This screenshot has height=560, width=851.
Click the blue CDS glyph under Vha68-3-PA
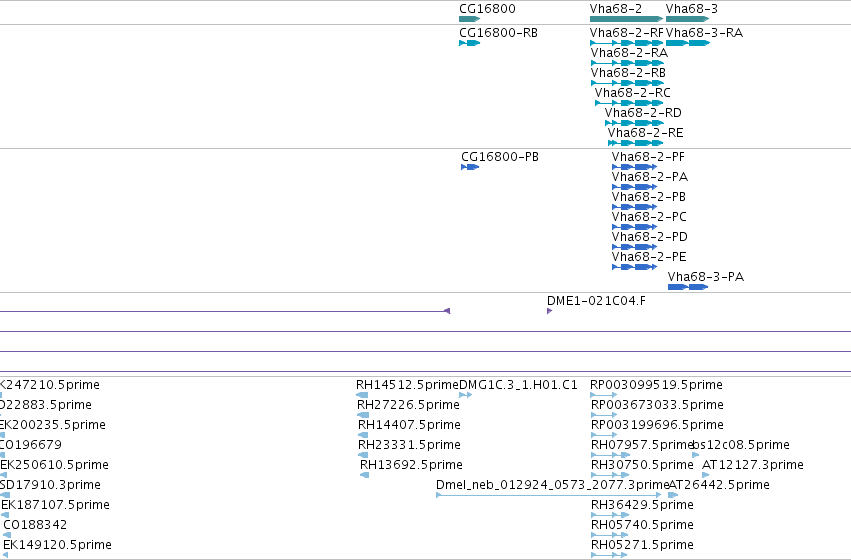pos(688,287)
